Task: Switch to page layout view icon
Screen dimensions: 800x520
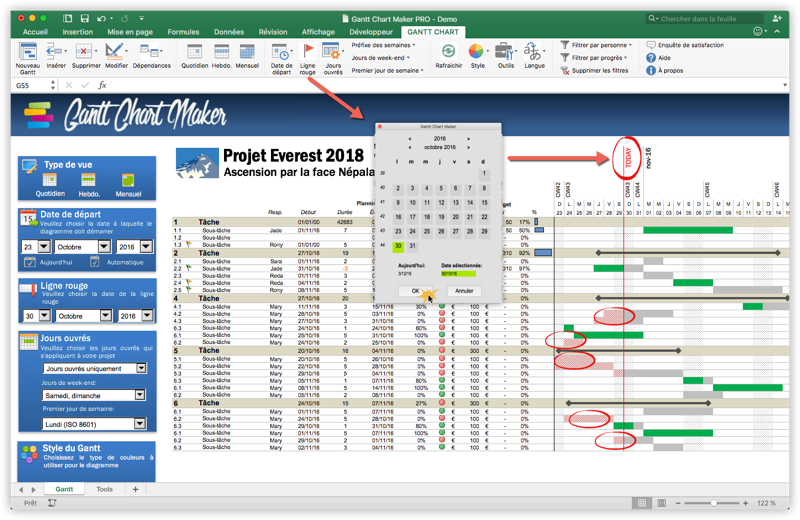Action: pyautogui.click(x=661, y=503)
